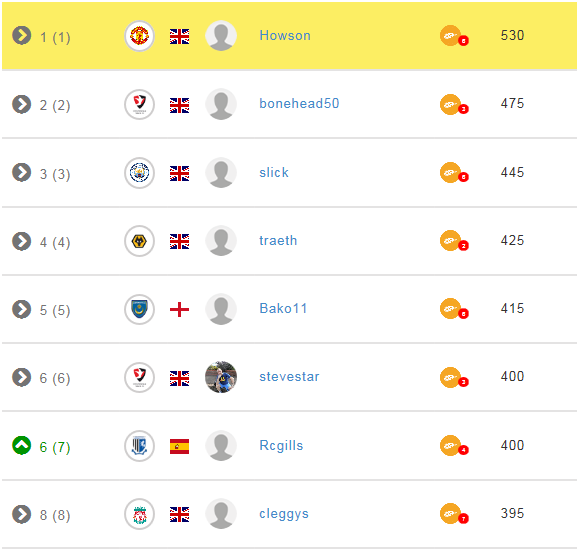The image size is (577, 552).
Task: Click the orange prediction badge next to 530 points
Action: [x=454, y=36]
